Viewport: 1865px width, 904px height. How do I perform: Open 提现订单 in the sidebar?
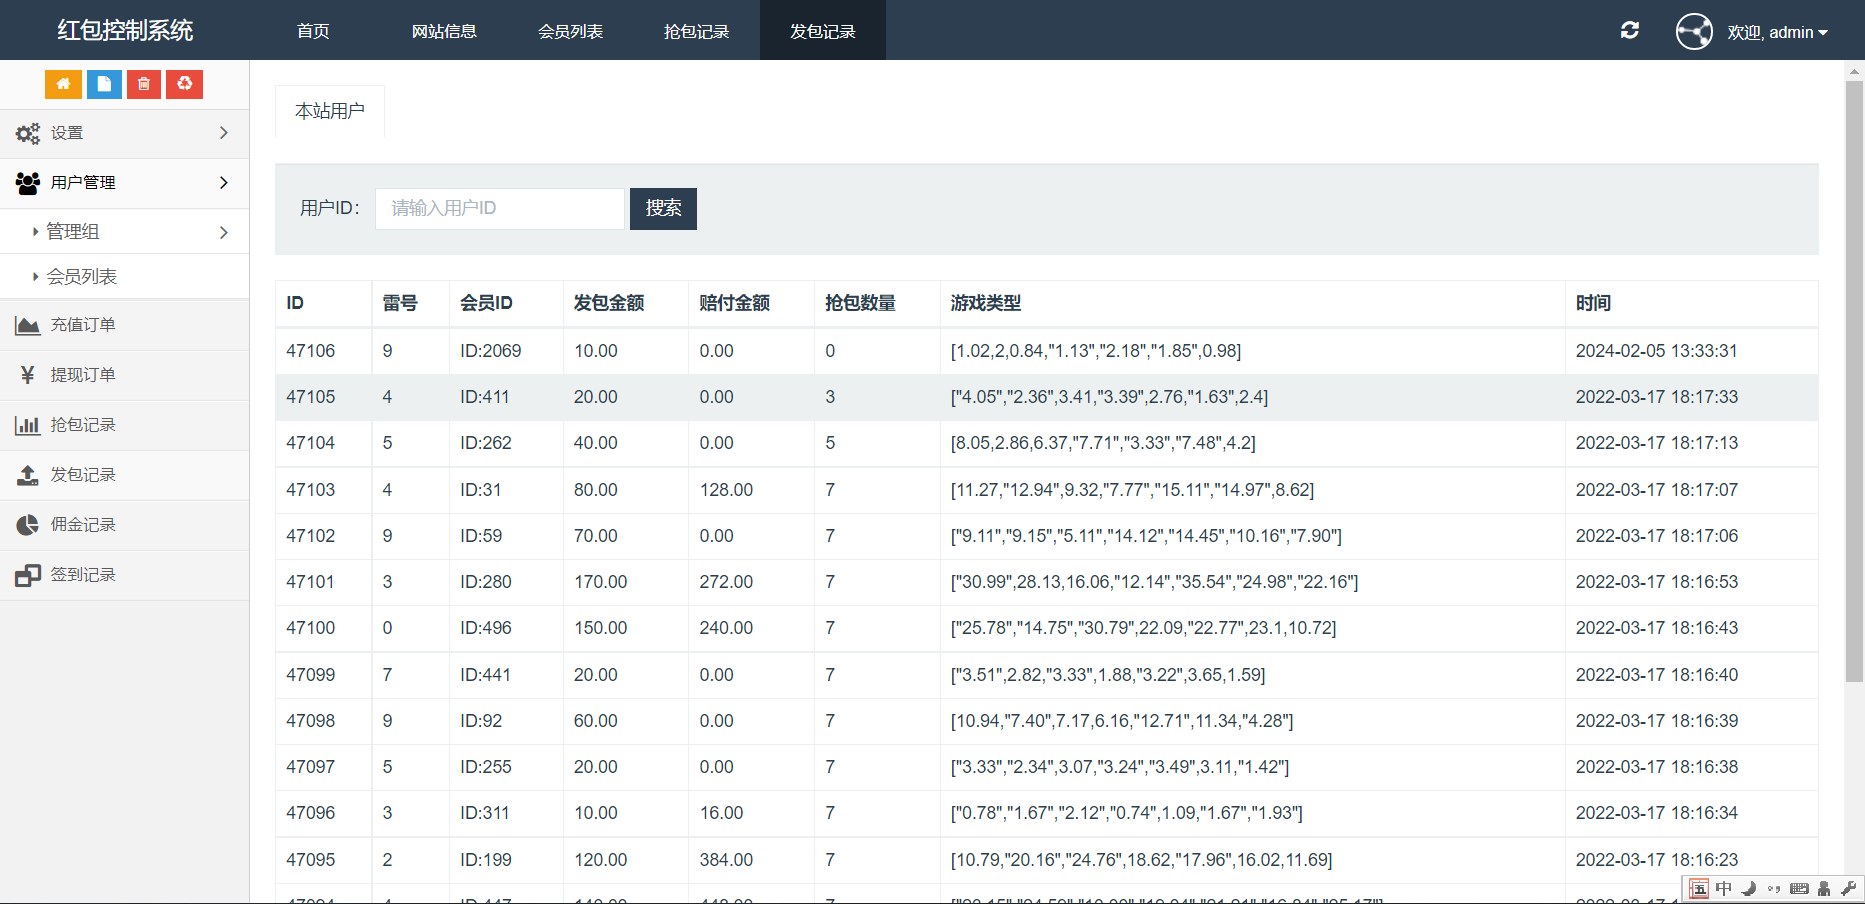pyautogui.click(x=83, y=375)
